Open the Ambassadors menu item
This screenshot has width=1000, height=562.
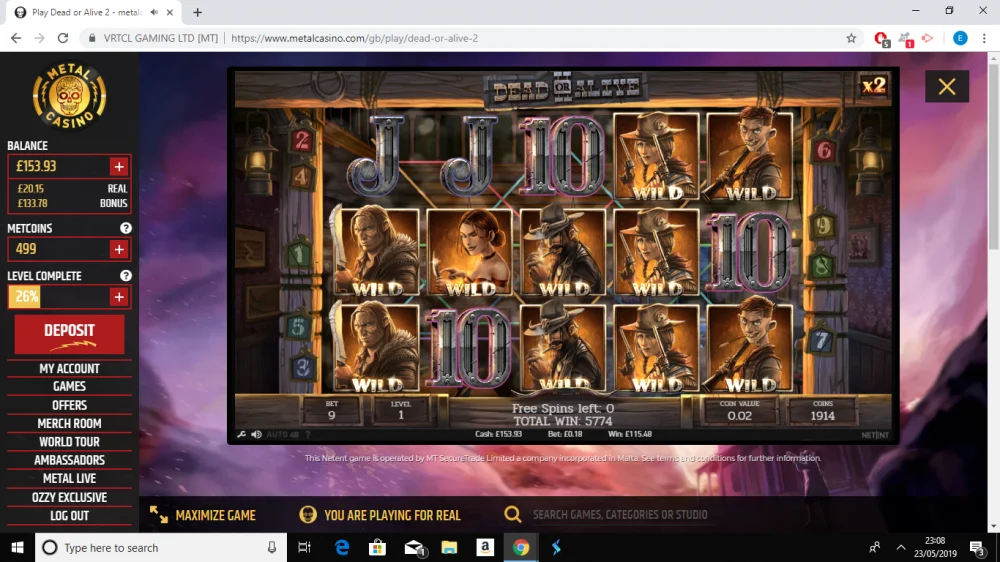point(70,461)
